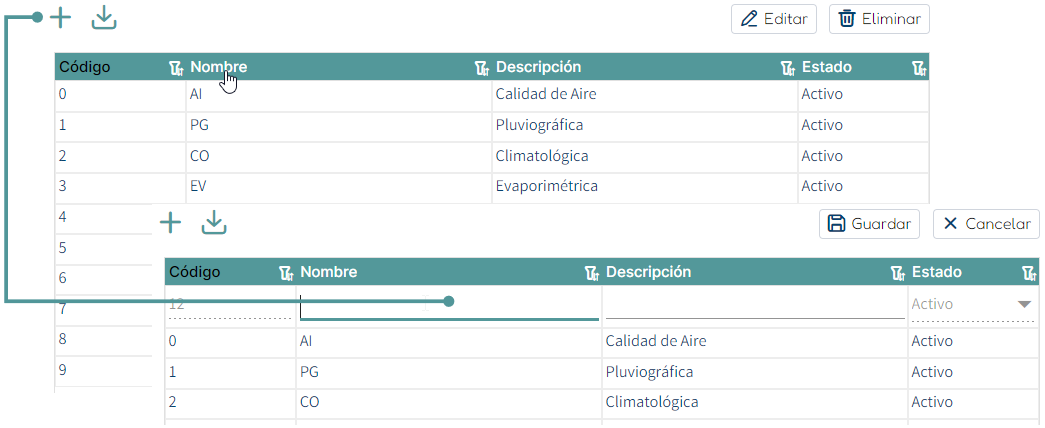This screenshot has height=428, width=1045.
Task: Click the Guardar button
Action: point(869,224)
